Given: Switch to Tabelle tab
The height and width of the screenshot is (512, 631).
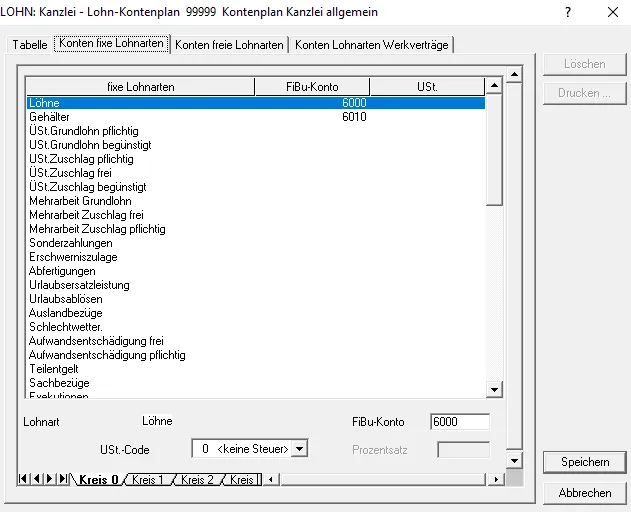Looking at the screenshot, I should pyautogui.click(x=30, y=44).
